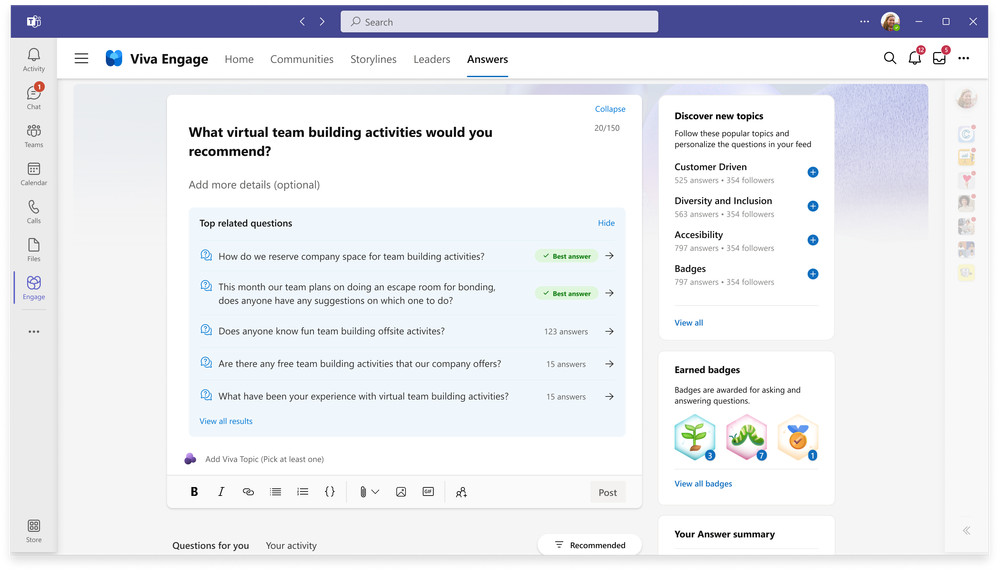This screenshot has height=571, width=999.
Task: Open Viva Engage notifications bell
Action: click(x=915, y=58)
